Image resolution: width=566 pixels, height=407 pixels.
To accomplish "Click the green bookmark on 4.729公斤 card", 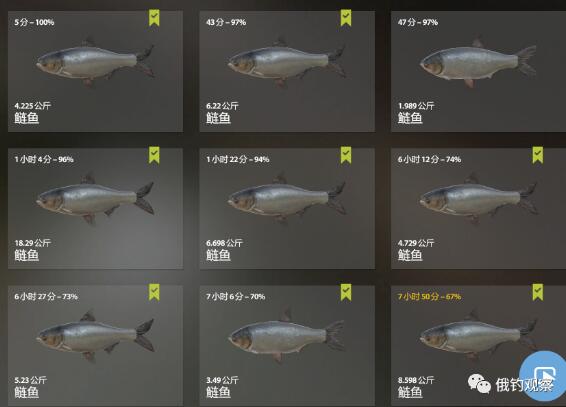I will [x=537, y=155].
